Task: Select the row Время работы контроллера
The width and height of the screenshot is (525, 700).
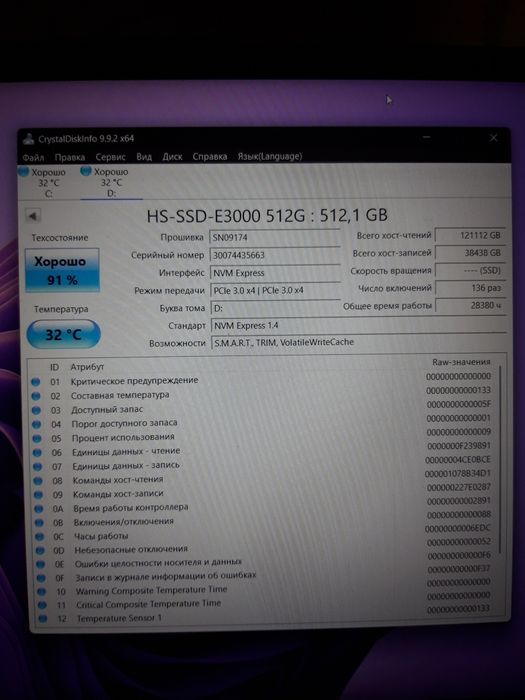Action: click(x=263, y=506)
